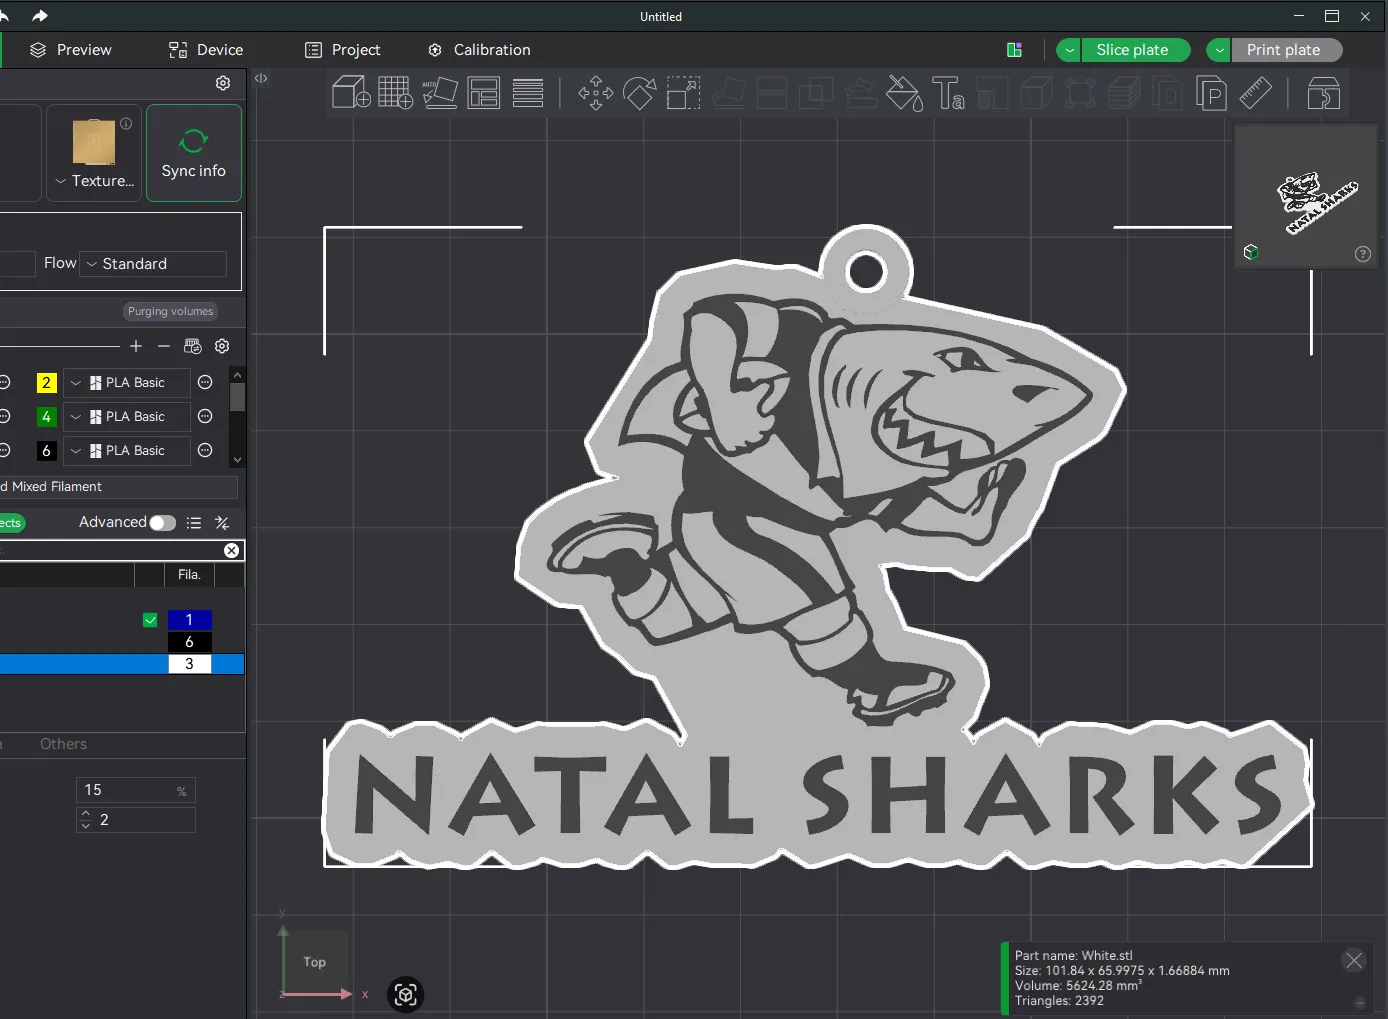Select the Rotate tool
The height and width of the screenshot is (1019, 1388).
(640, 93)
